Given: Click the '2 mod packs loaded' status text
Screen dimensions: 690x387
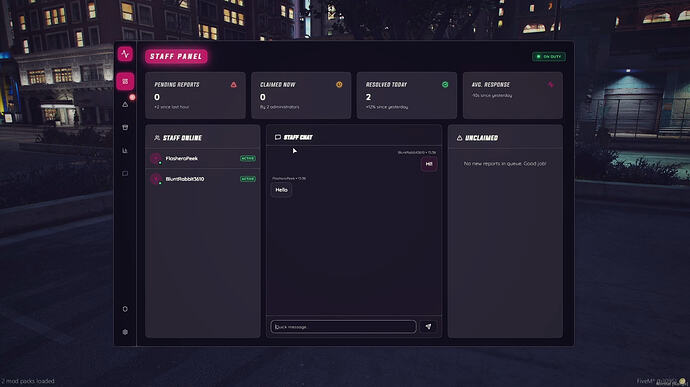Looking at the screenshot, I should click(x=28, y=381).
